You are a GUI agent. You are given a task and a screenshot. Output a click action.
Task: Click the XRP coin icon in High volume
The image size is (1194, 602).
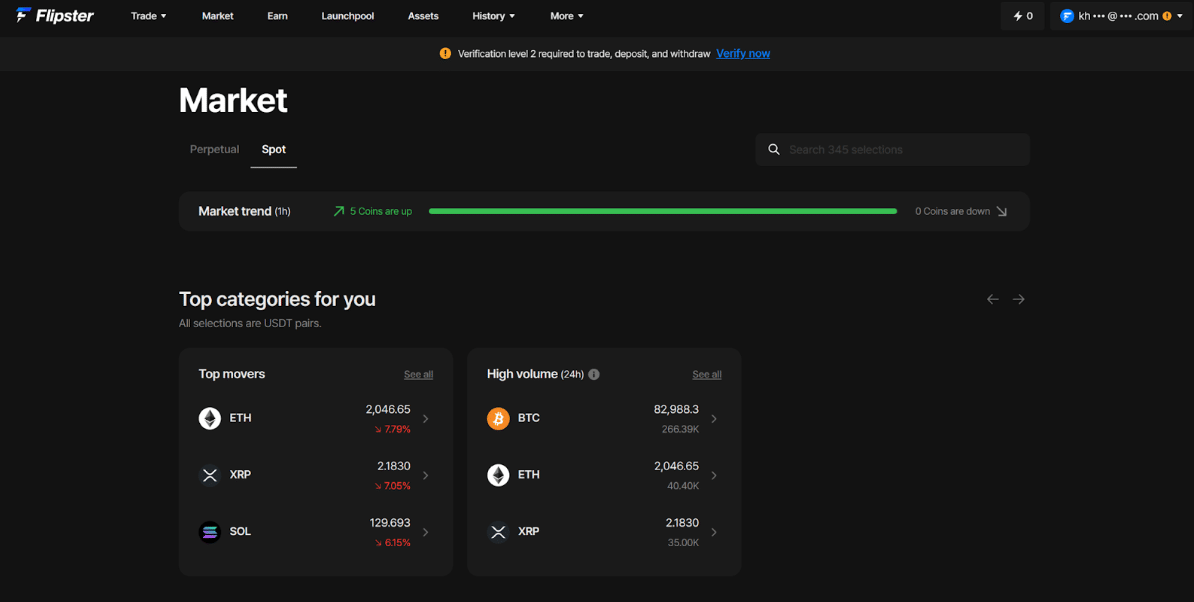[498, 532]
